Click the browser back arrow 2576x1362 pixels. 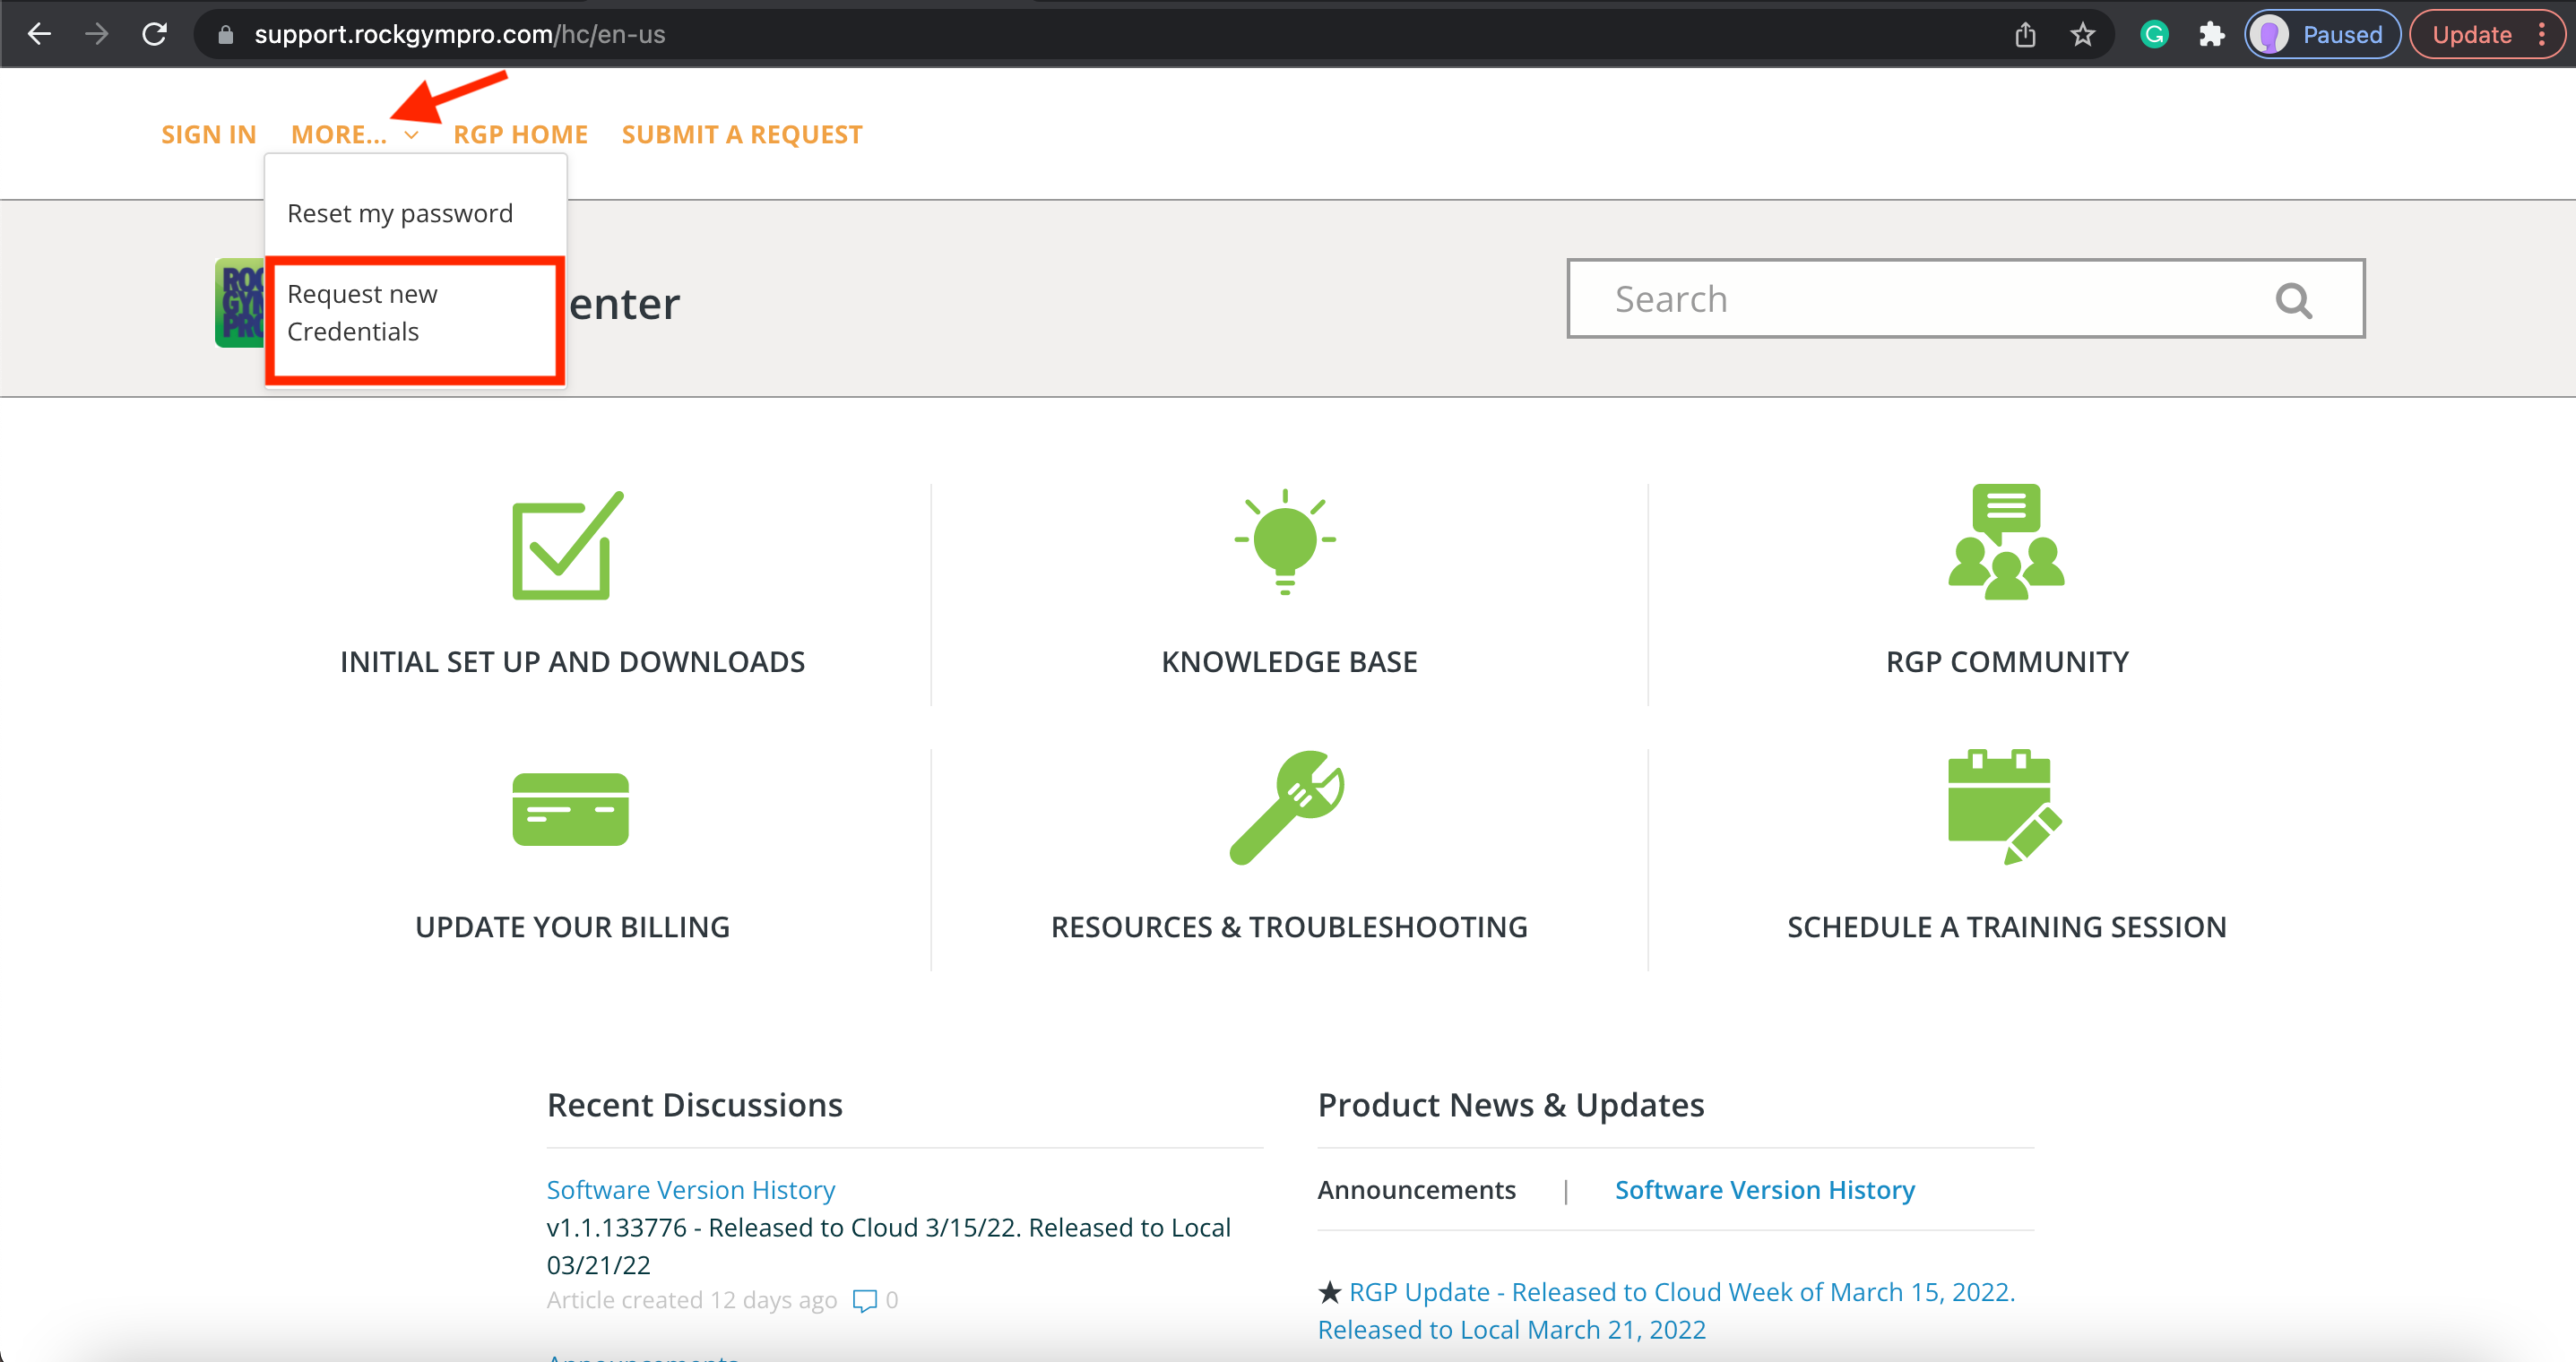pos(39,34)
